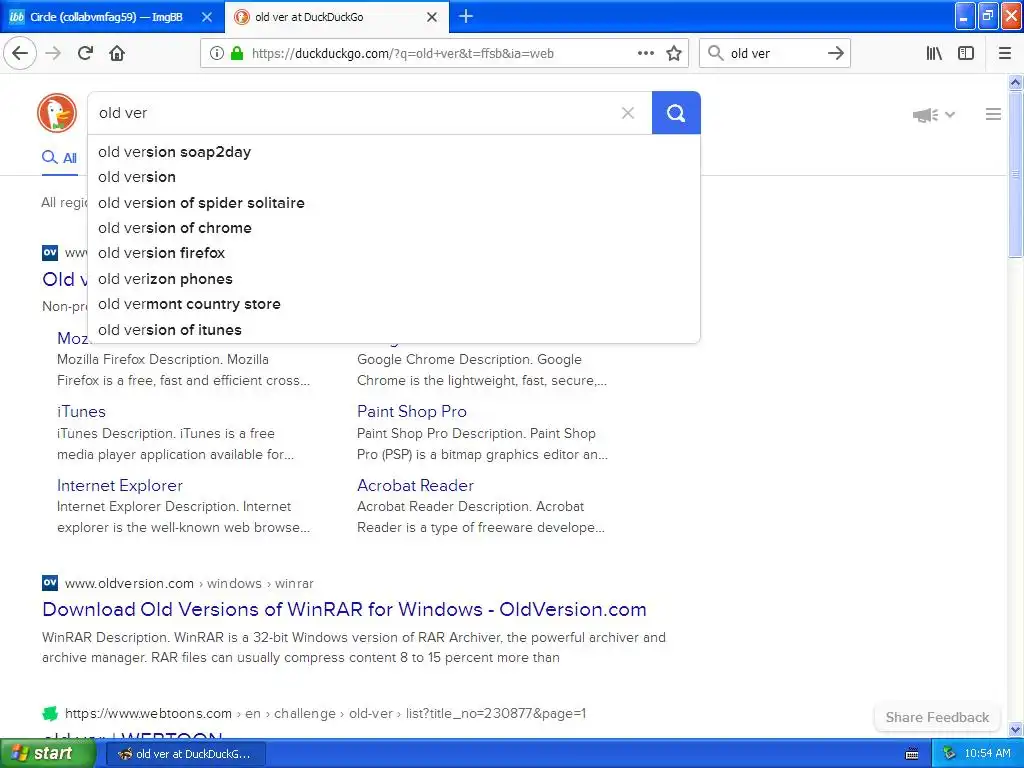1024x768 pixels.
Task: Click the keyboard icon in system tray
Action: tap(912, 754)
